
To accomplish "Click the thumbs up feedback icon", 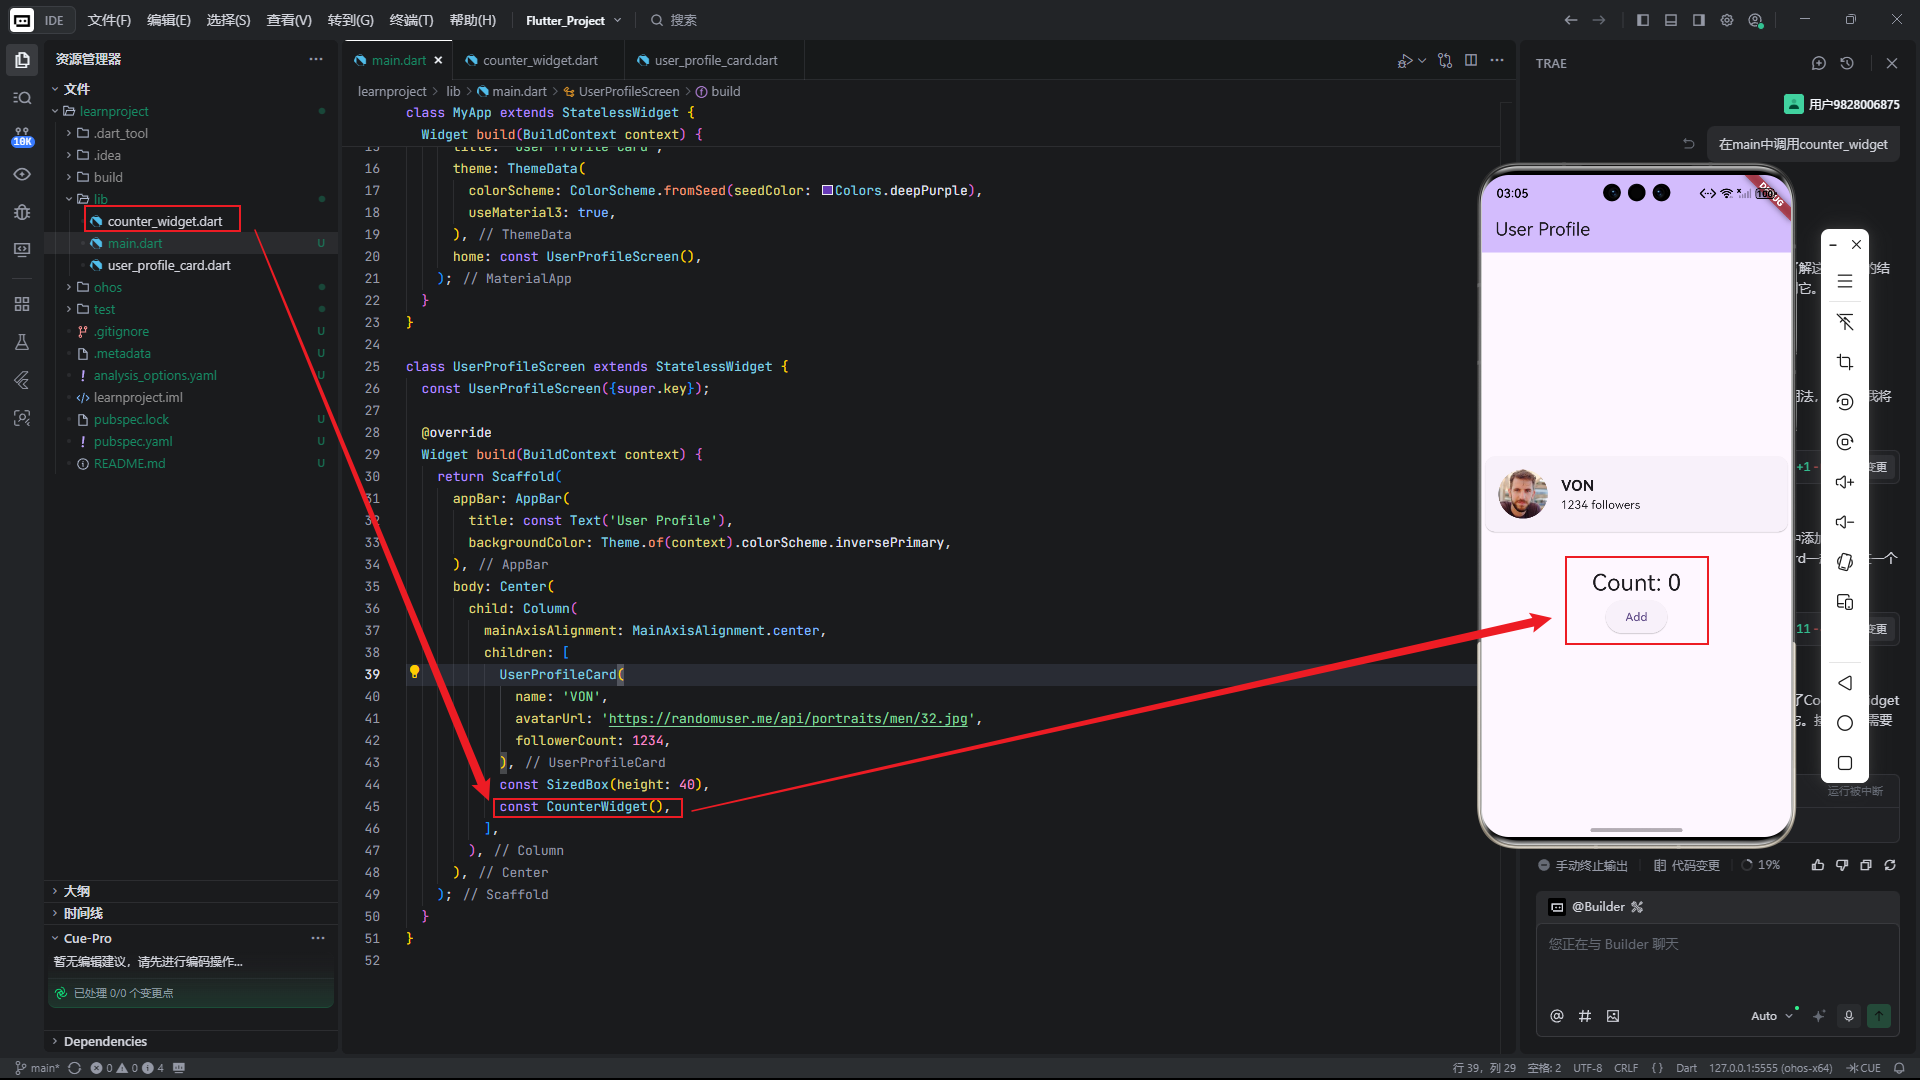I will coord(1818,865).
